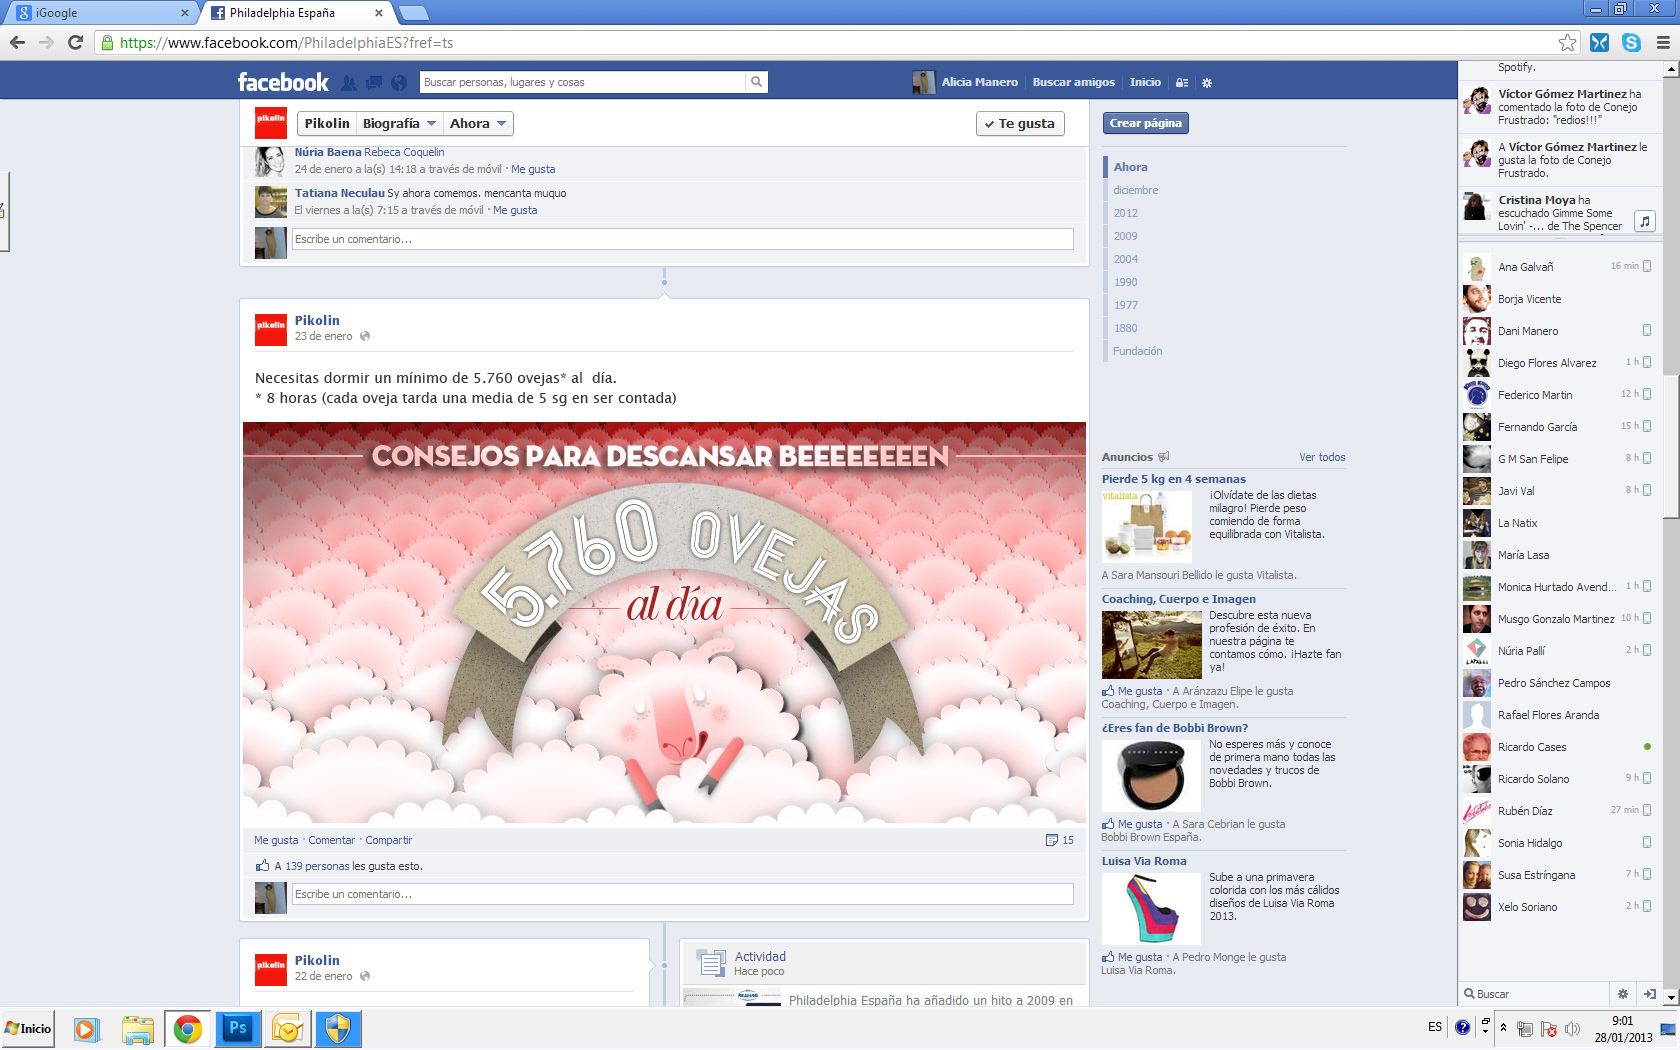
Task: Jump to 2012 in timeline
Action: coord(1126,213)
